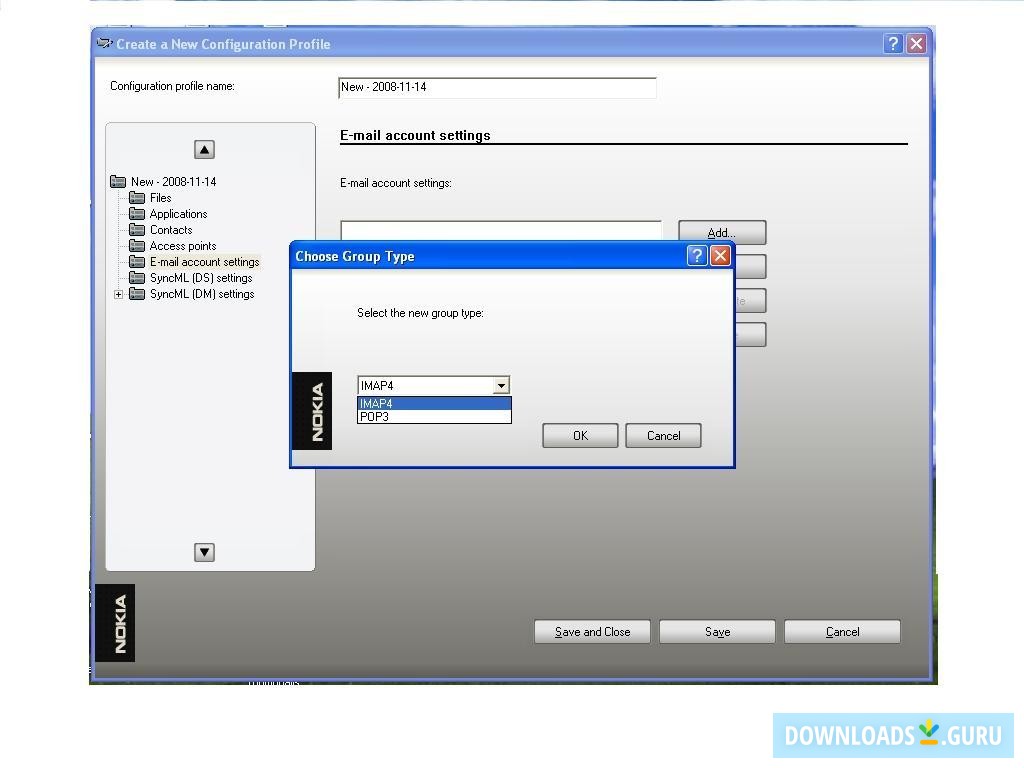The width and height of the screenshot is (1024, 768).
Task: Click the Files folder icon
Action: (138, 197)
